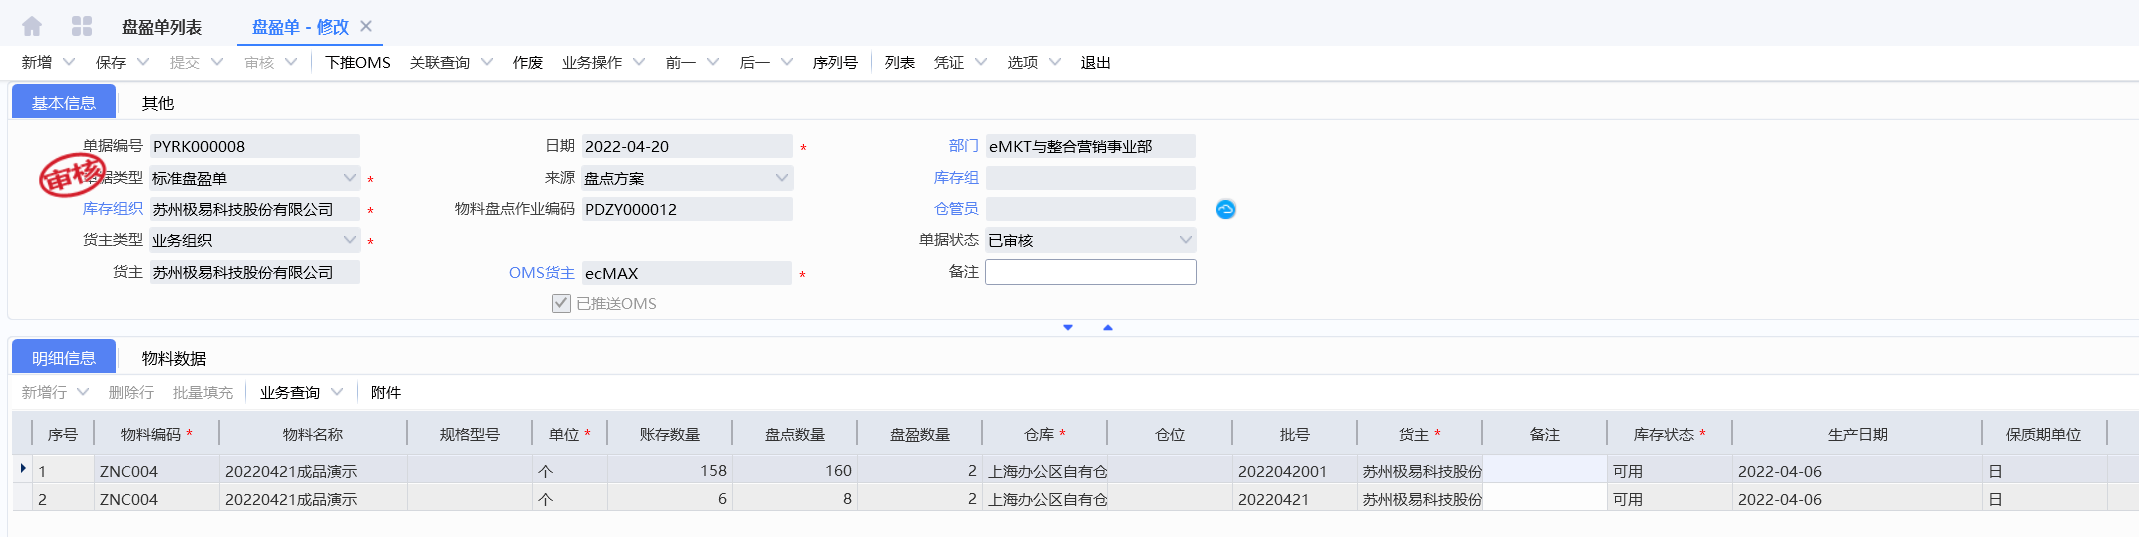Screen dimensions: 2139x537
Task: Expand the 选项 dropdown arrow
Action: point(1055,62)
